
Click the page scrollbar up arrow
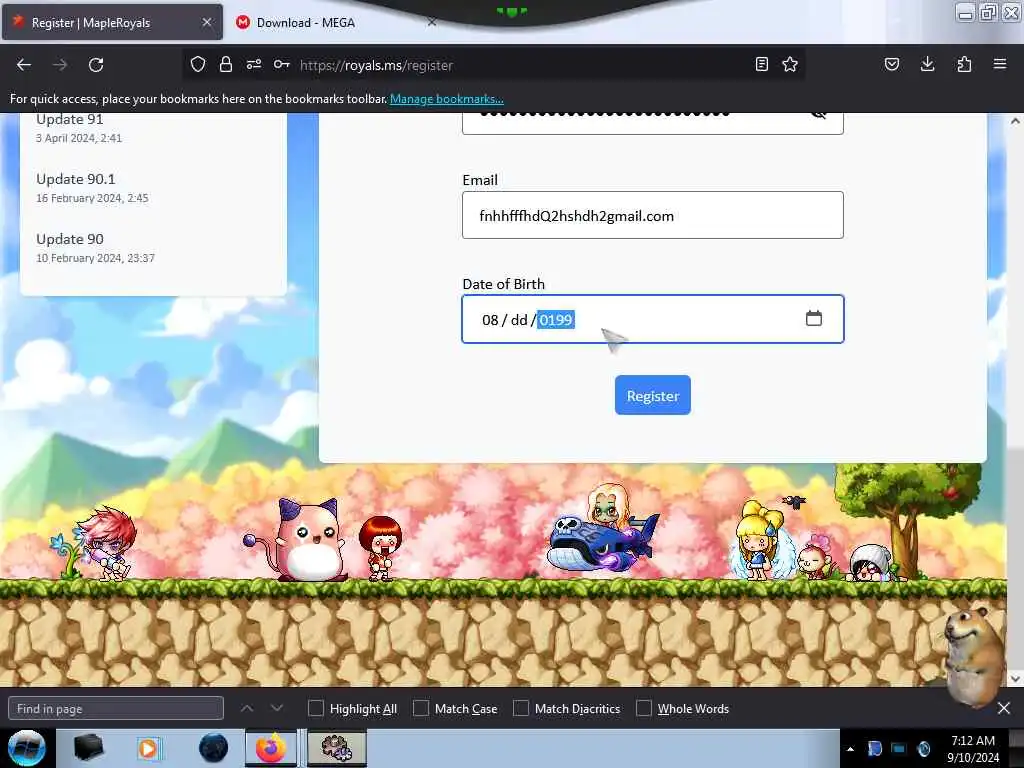(1015, 121)
